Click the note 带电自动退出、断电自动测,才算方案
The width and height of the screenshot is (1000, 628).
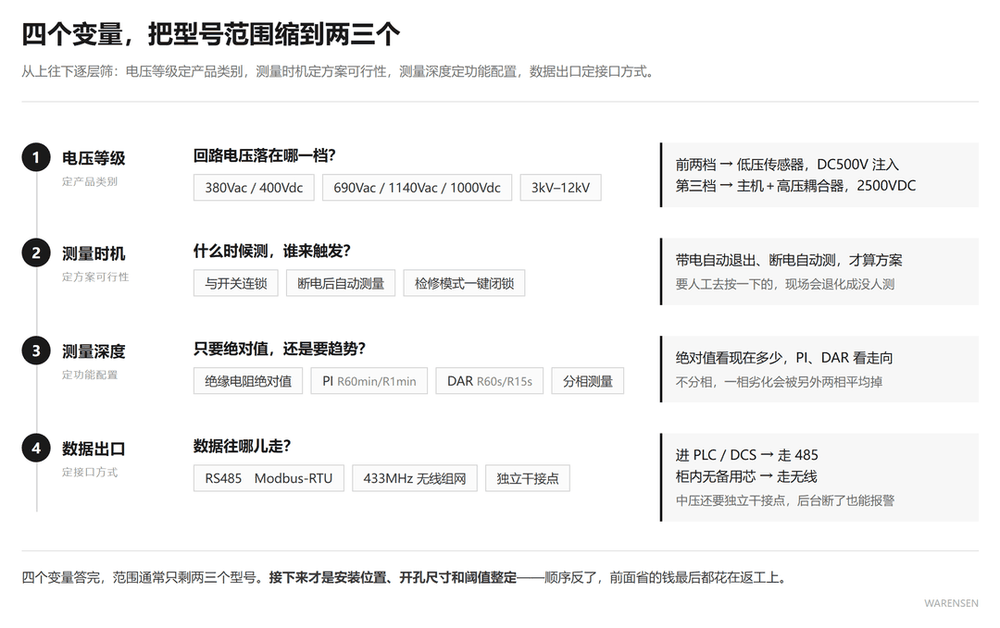(x=789, y=260)
